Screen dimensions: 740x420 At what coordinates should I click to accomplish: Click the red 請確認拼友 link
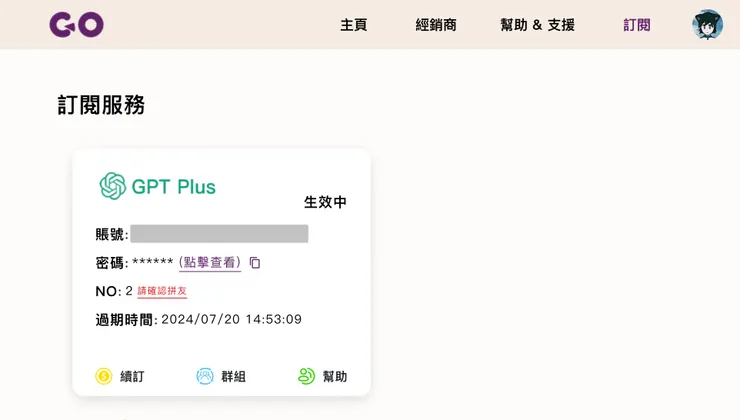pyautogui.click(x=162, y=292)
